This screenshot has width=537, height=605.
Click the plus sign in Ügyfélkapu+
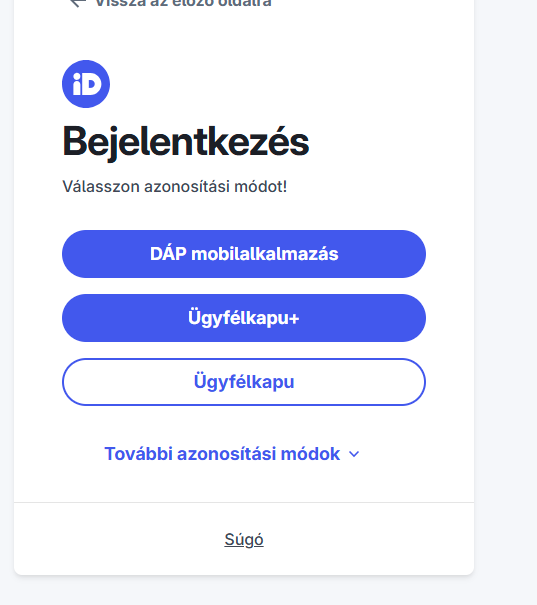294,319
